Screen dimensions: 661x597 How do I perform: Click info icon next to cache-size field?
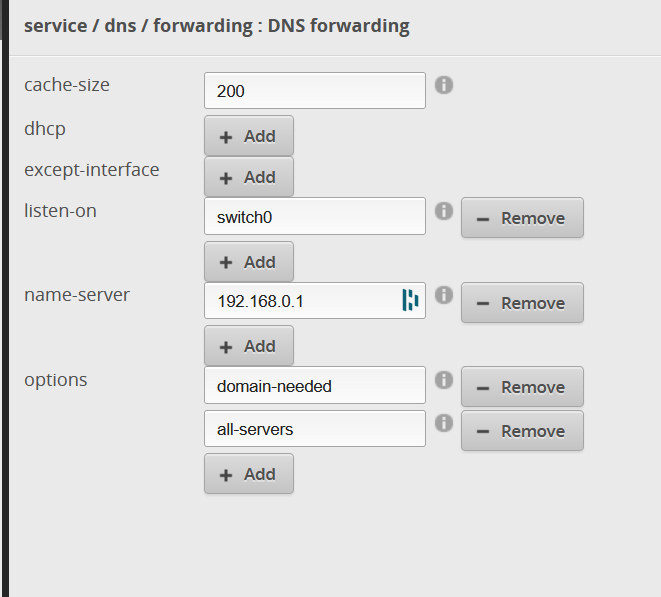coord(444,85)
